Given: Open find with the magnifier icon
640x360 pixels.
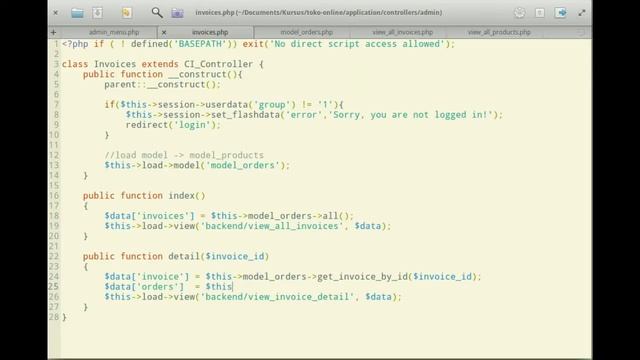Looking at the screenshot, I should pos(157,13).
